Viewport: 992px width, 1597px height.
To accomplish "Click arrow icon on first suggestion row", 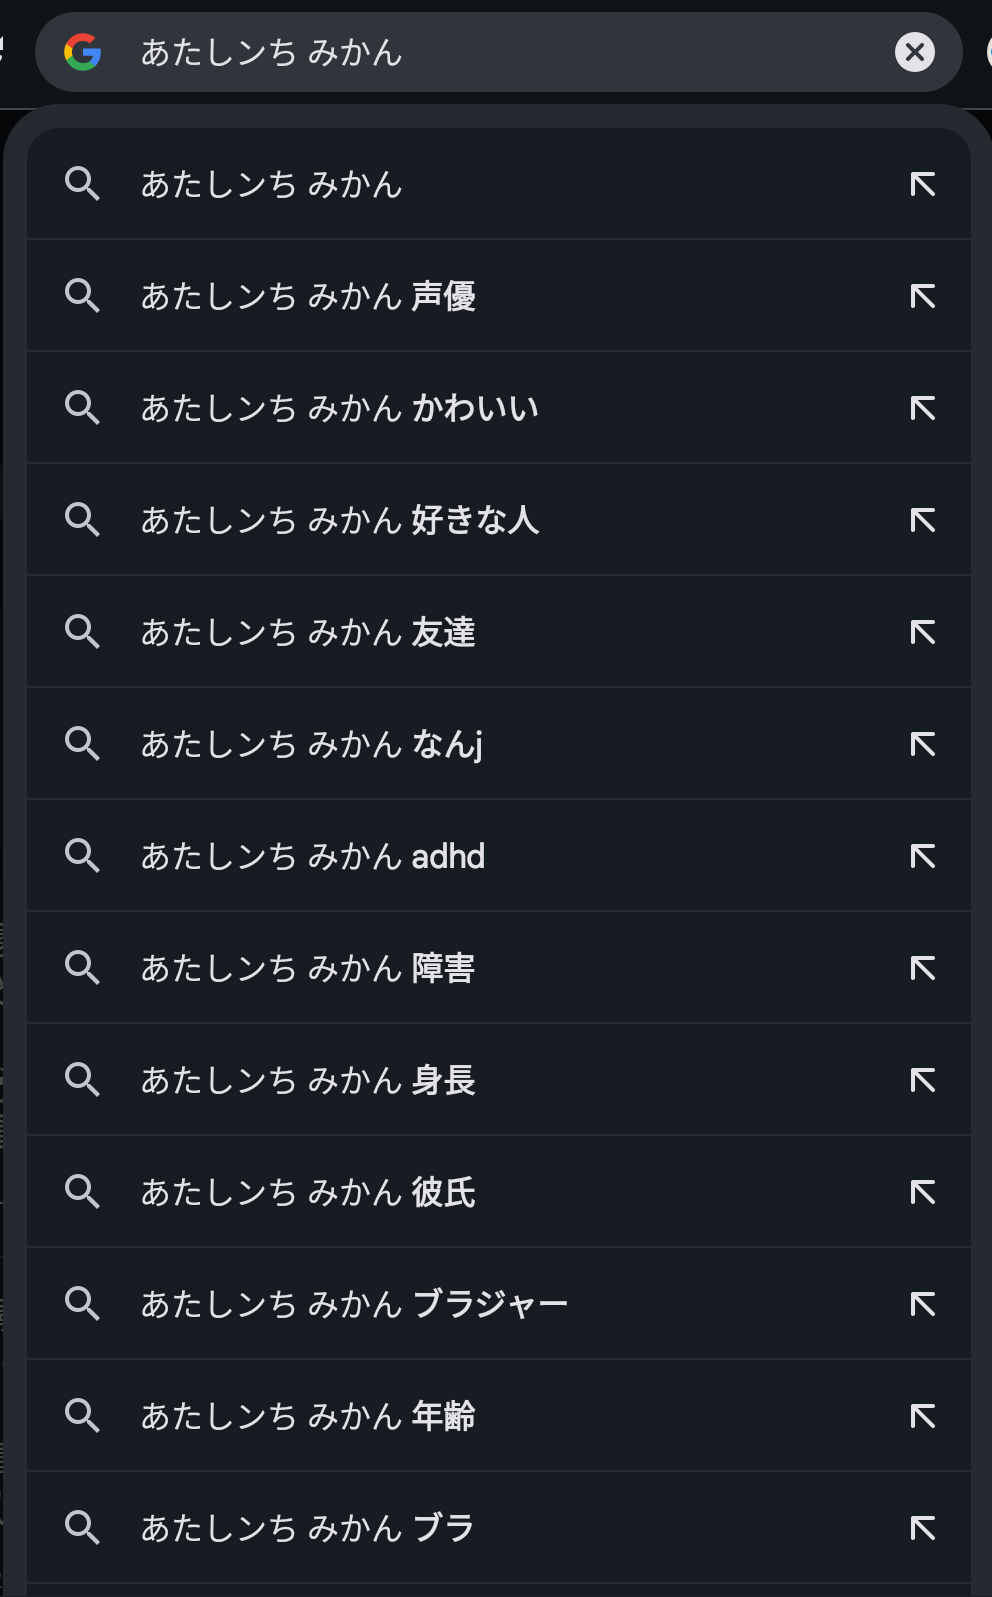I will click(x=922, y=184).
